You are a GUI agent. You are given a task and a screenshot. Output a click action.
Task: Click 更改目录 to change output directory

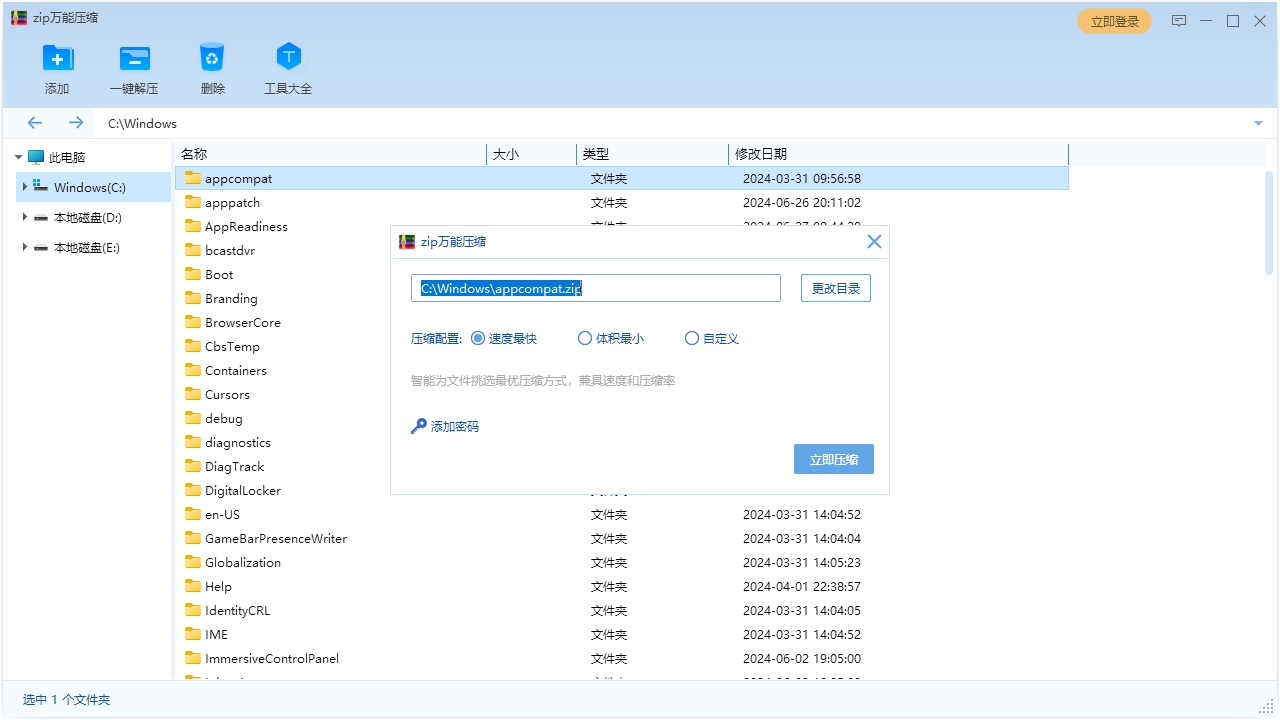tap(835, 288)
